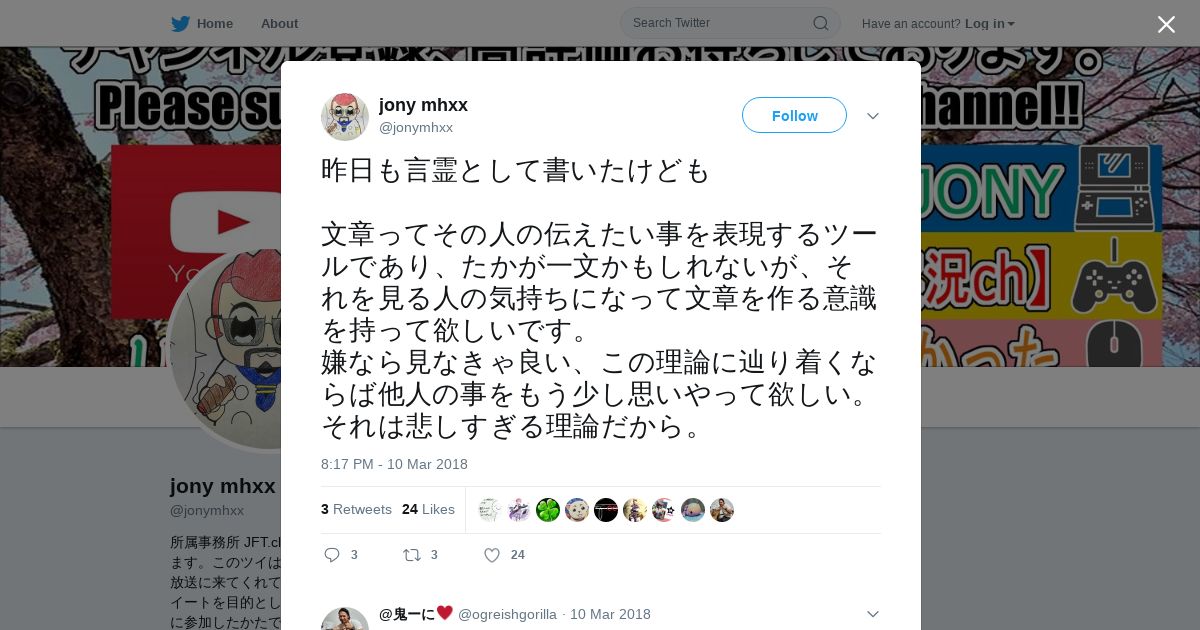The width and height of the screenshot is (1200, 630).
Task: Close the tweet overlay with the X
Action: 1166,24
